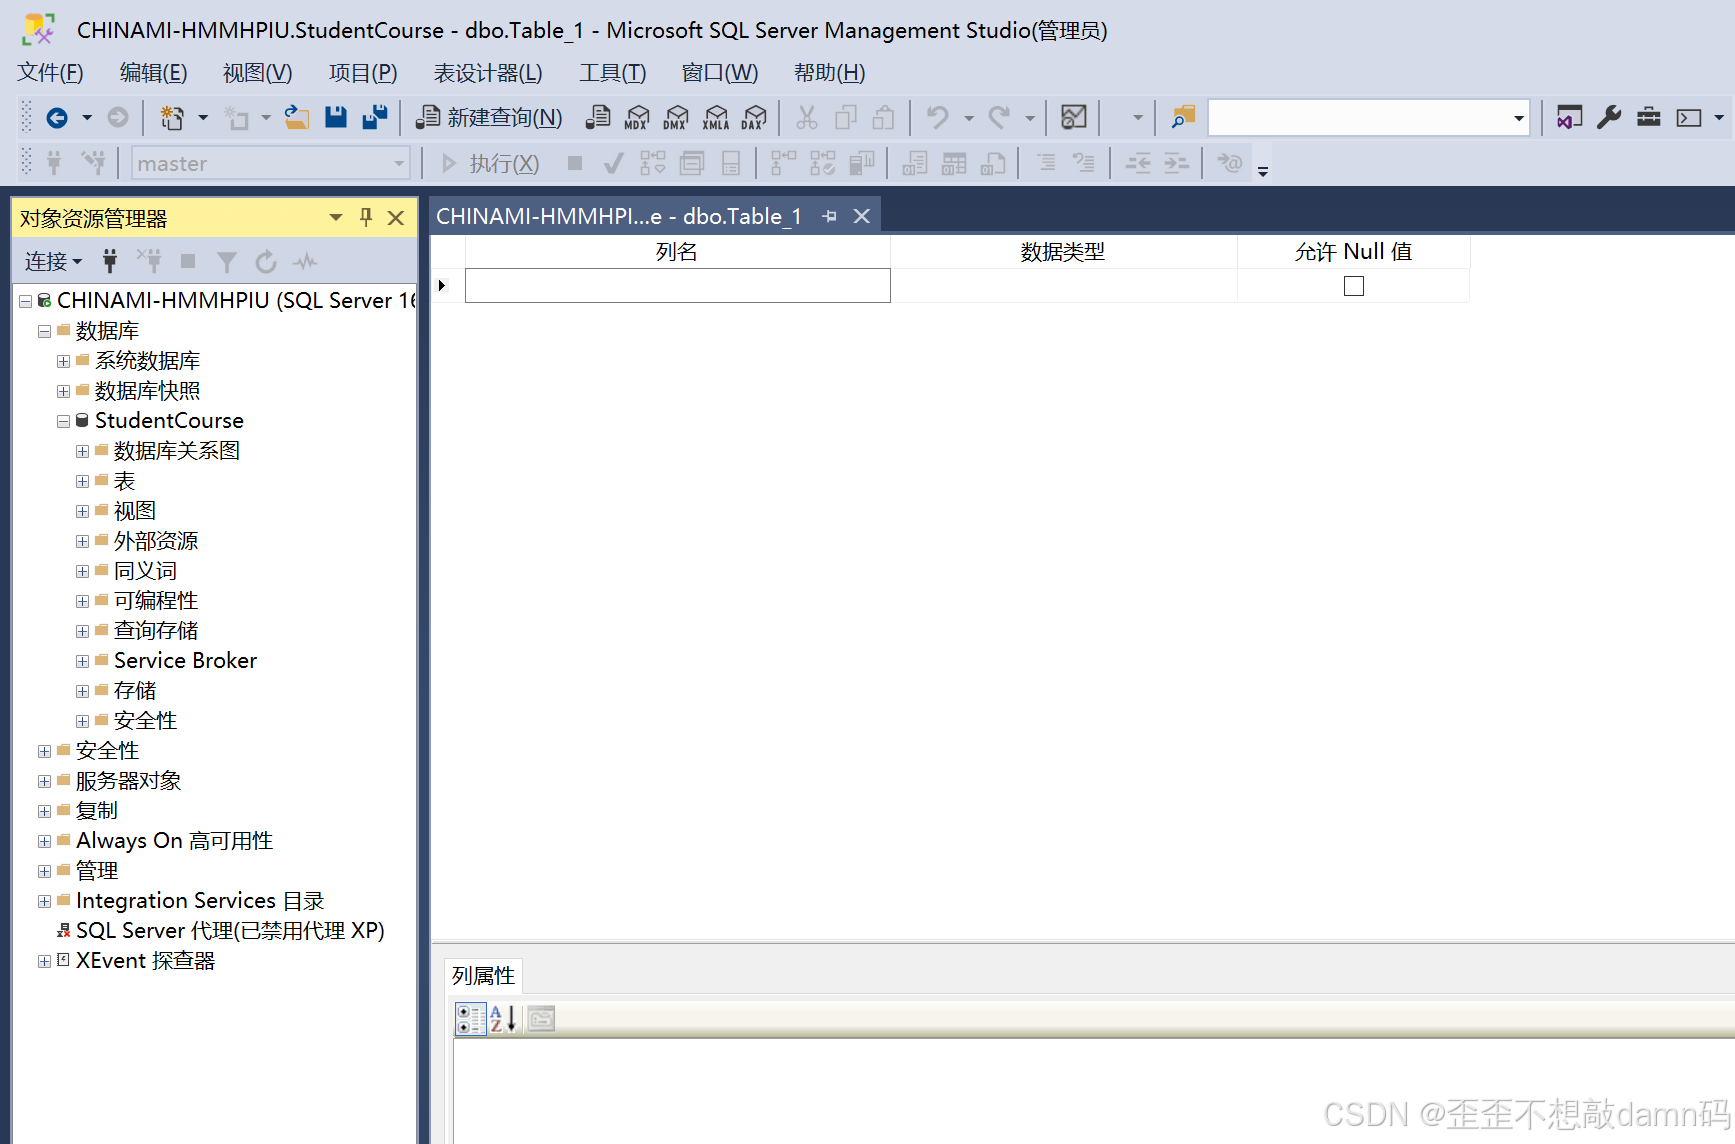
Task: Click the categorized view icon in column properties
Action: [x=470, y=1019]
